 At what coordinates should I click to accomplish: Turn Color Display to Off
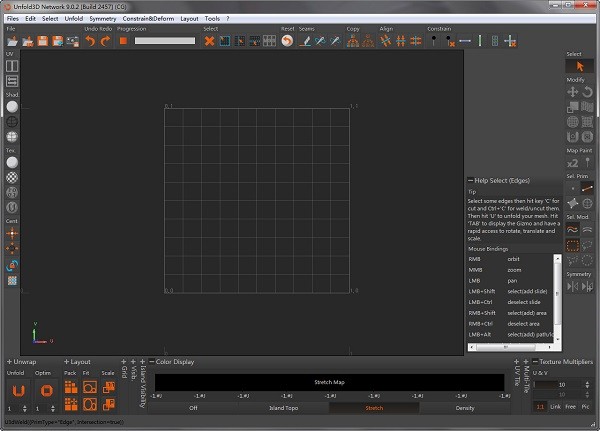[194, 408]
